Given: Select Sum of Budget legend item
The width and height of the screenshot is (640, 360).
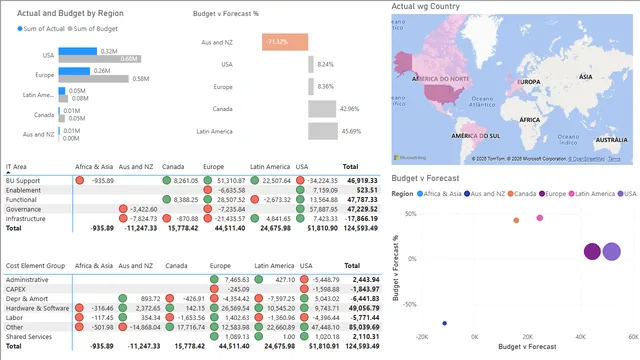Looking at the screenshot, I should pyautogui.click(x=93, y=29).
